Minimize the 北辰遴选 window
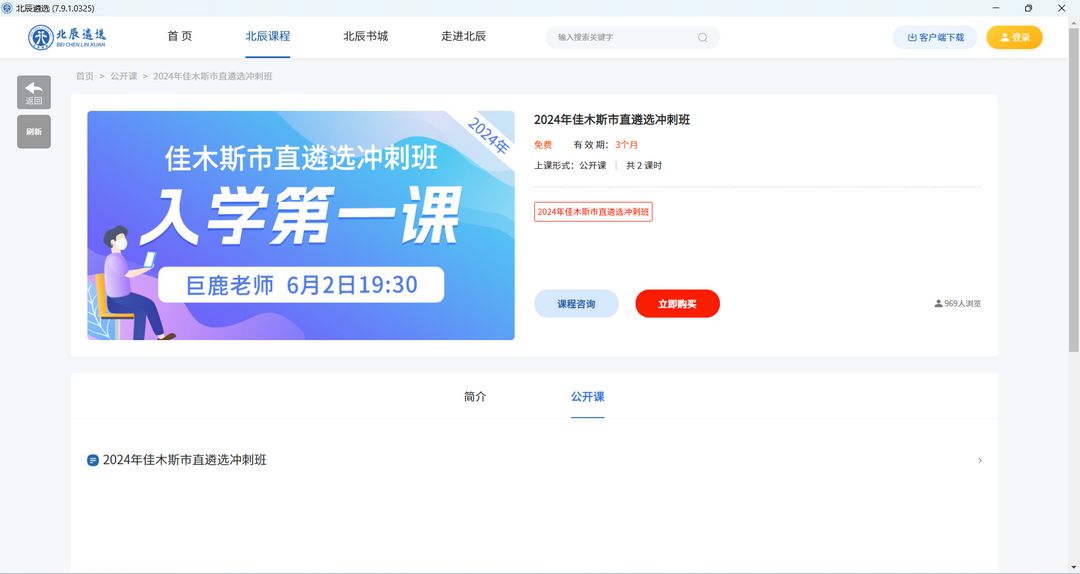The height and width of the screenshot is (574, 1080). [996, 8]
